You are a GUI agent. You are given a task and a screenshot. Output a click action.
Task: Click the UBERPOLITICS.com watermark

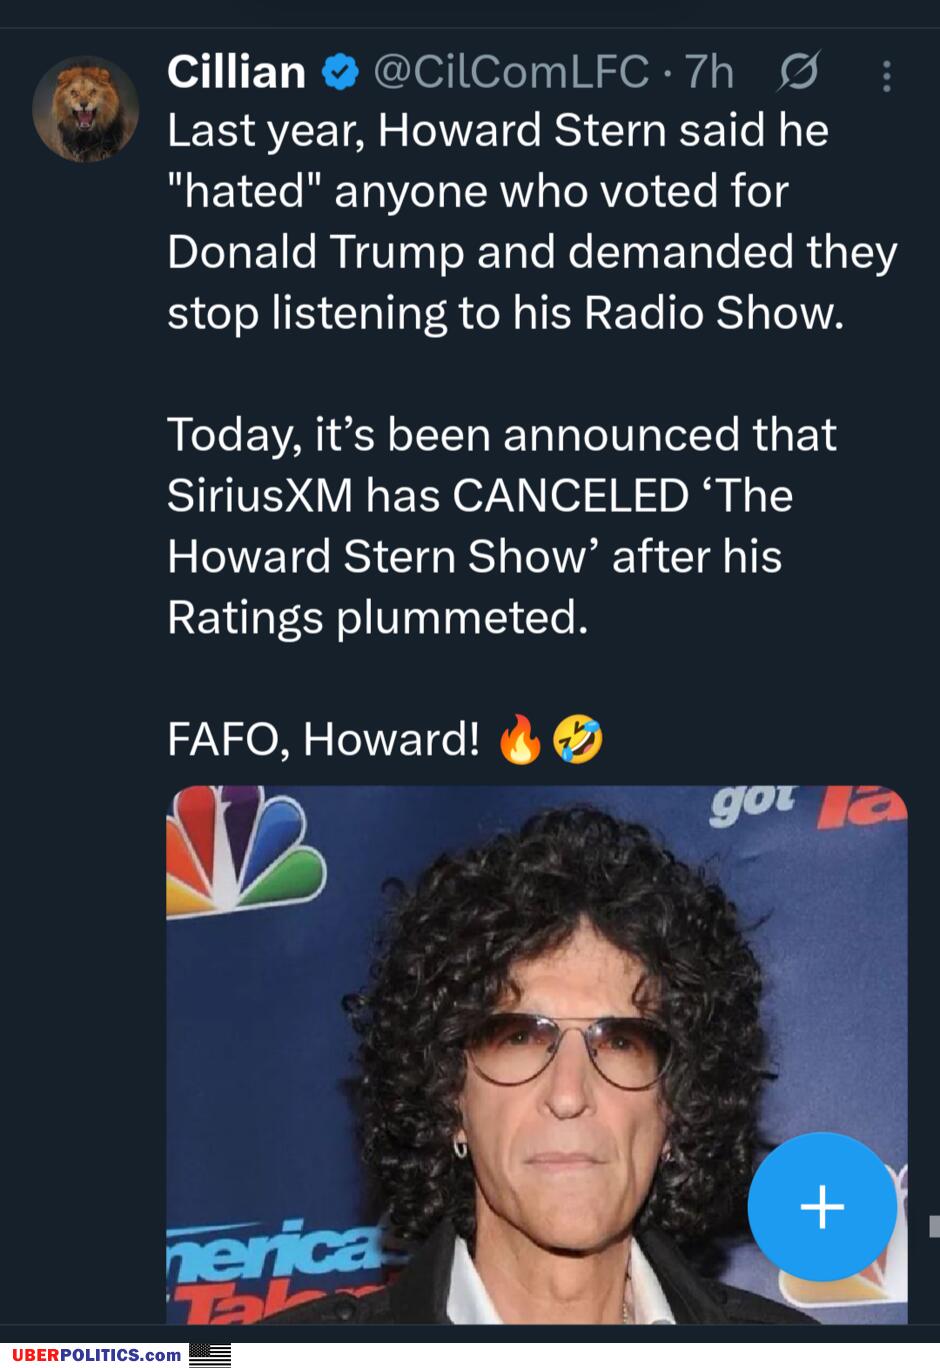click(97, 1355)
